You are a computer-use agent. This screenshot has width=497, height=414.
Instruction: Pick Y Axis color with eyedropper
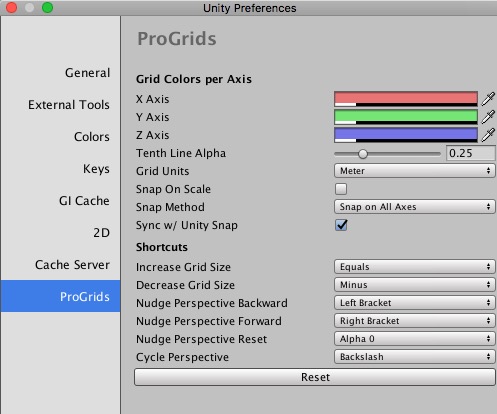pyautogui.click(x=488, y=117)
